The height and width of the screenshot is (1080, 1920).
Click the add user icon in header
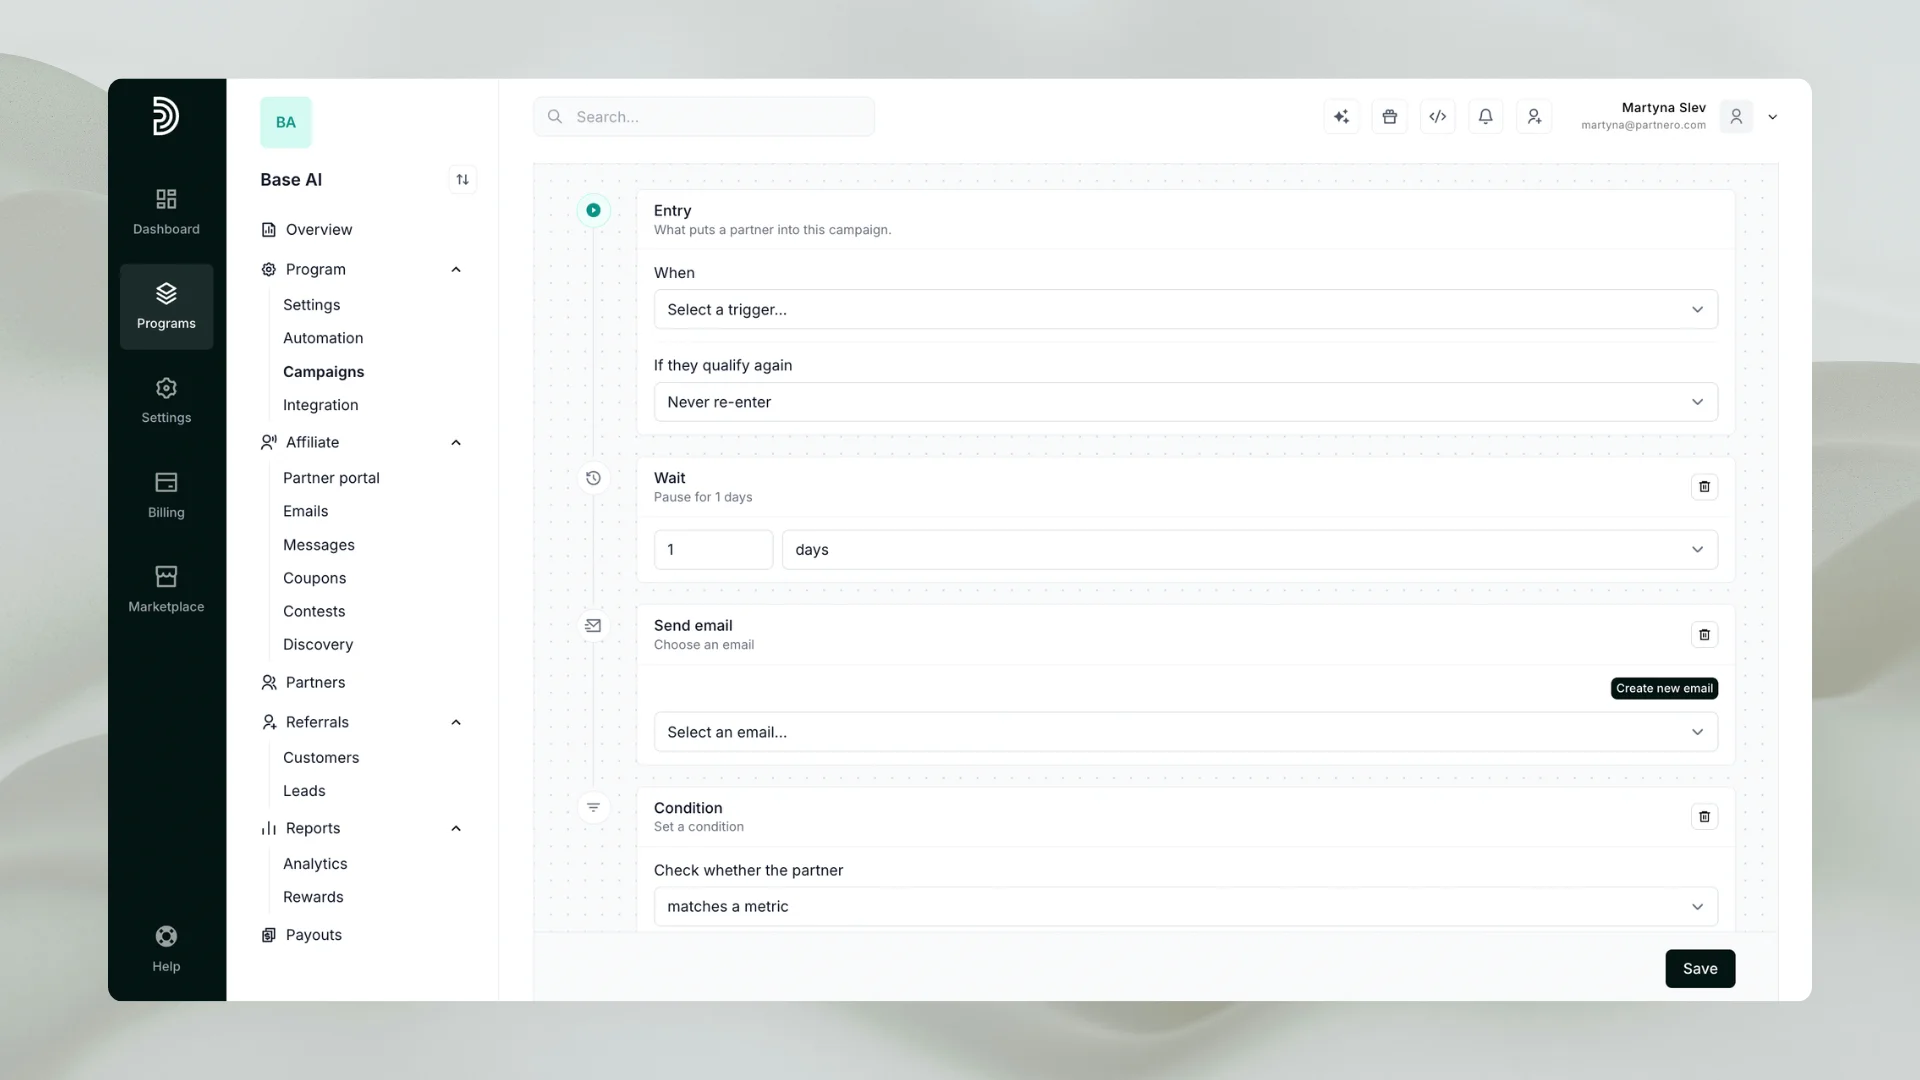coord(1533,117)
